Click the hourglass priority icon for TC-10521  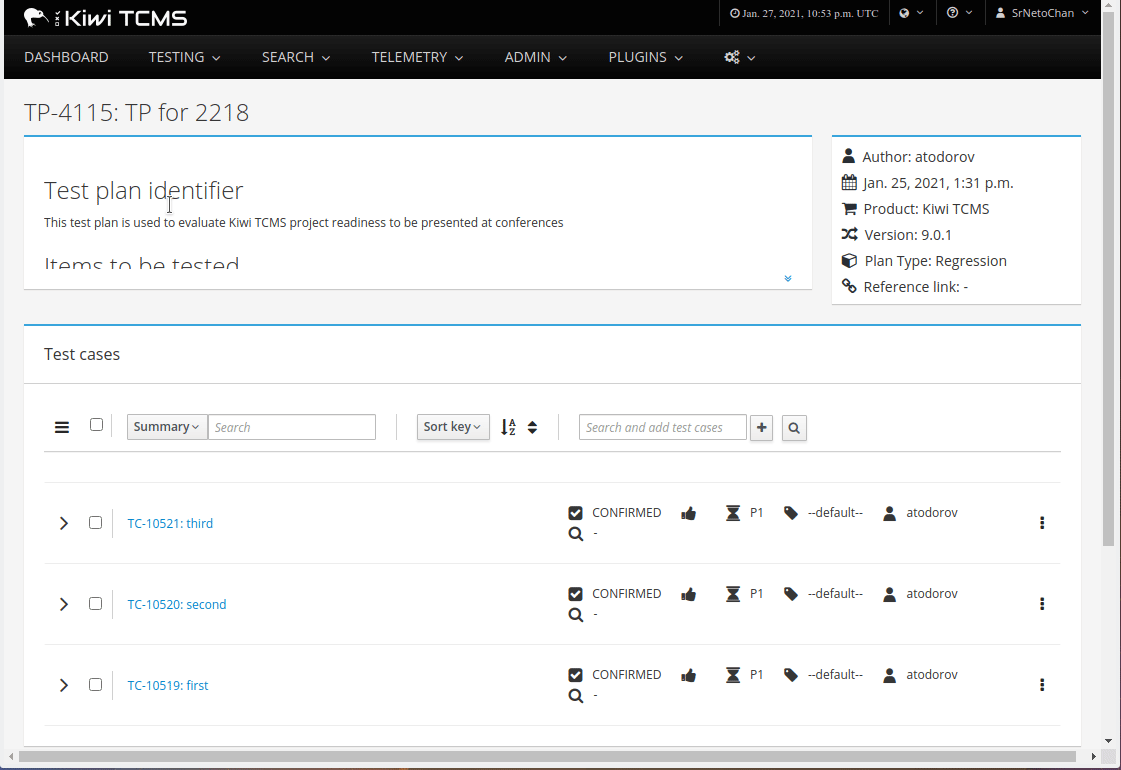point(733,513)
